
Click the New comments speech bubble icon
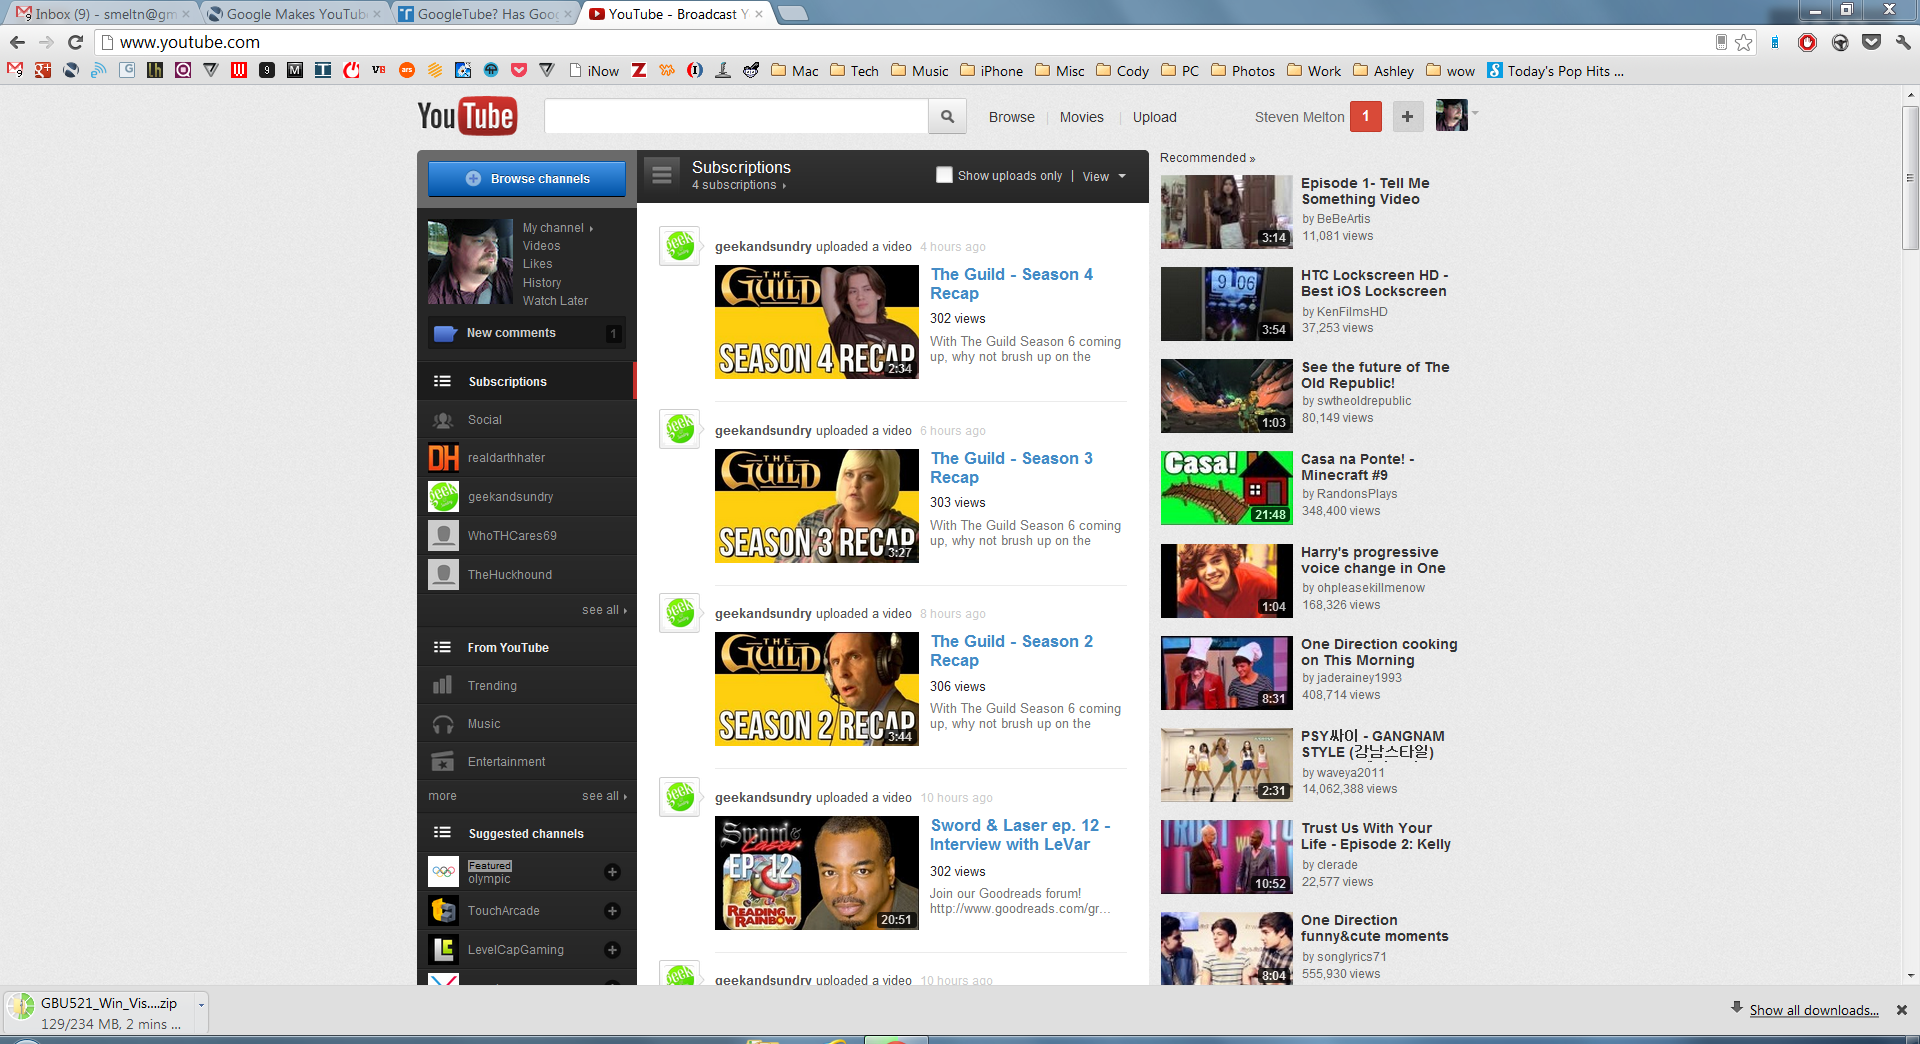click(x=443, y=333)
